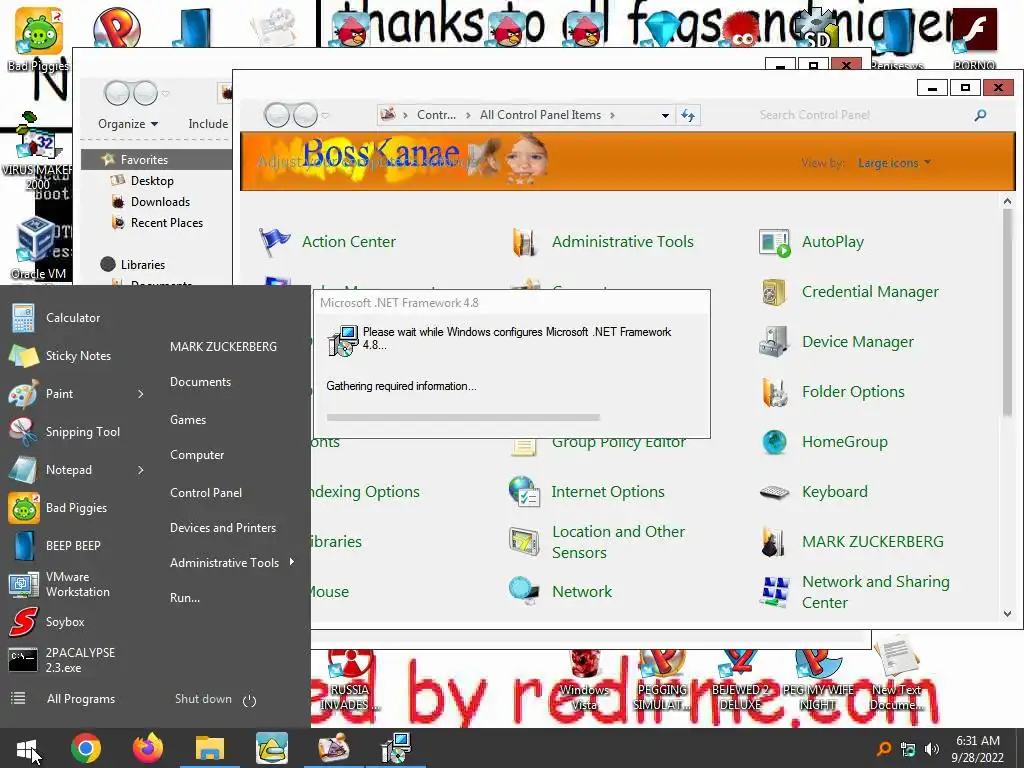Open Network and Sharing Center

[x=854, y=592]
